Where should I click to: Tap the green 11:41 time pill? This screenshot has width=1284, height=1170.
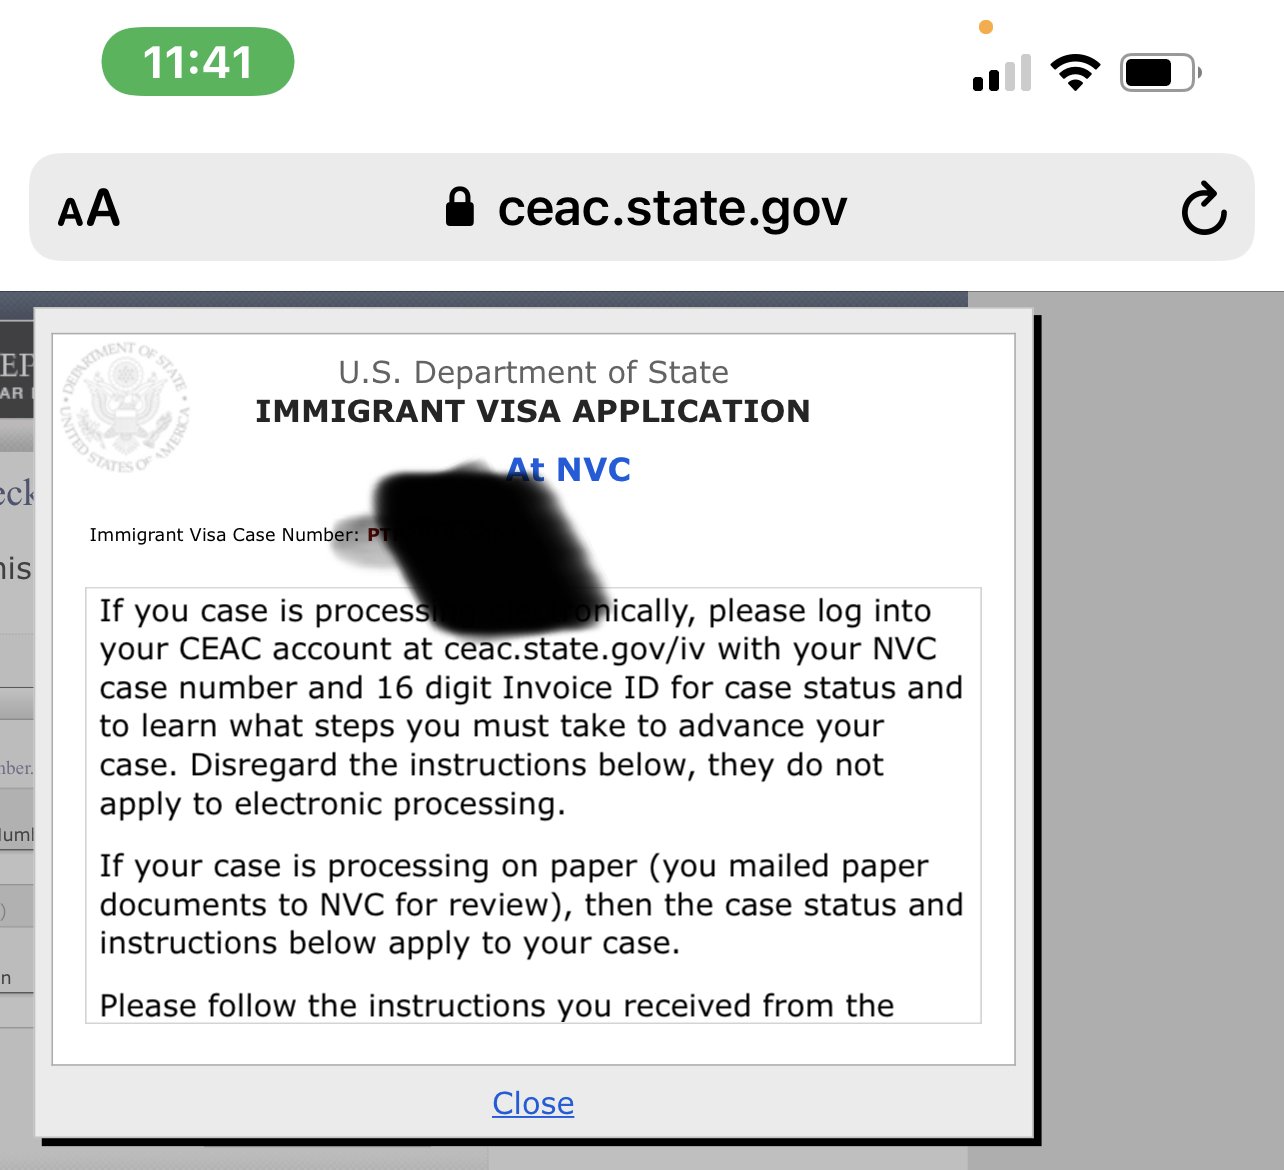198,62
